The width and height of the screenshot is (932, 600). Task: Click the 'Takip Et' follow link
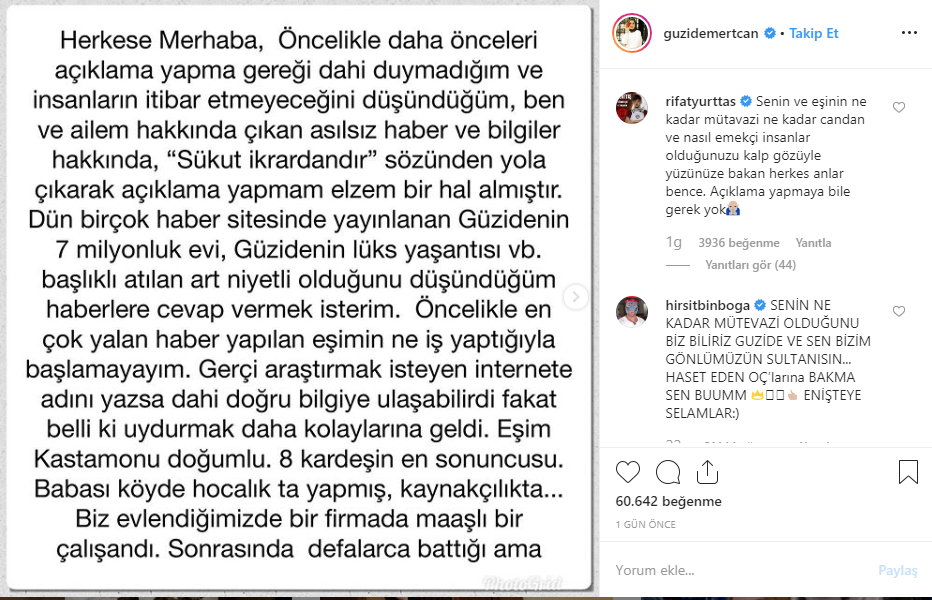(813, 32)
